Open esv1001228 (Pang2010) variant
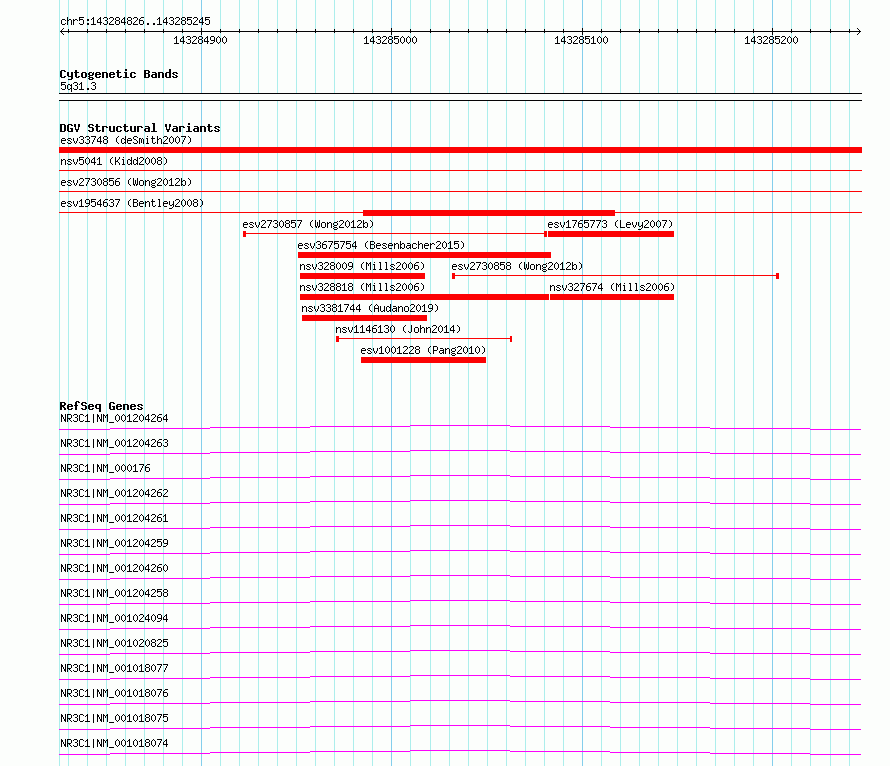 [423, 350]
